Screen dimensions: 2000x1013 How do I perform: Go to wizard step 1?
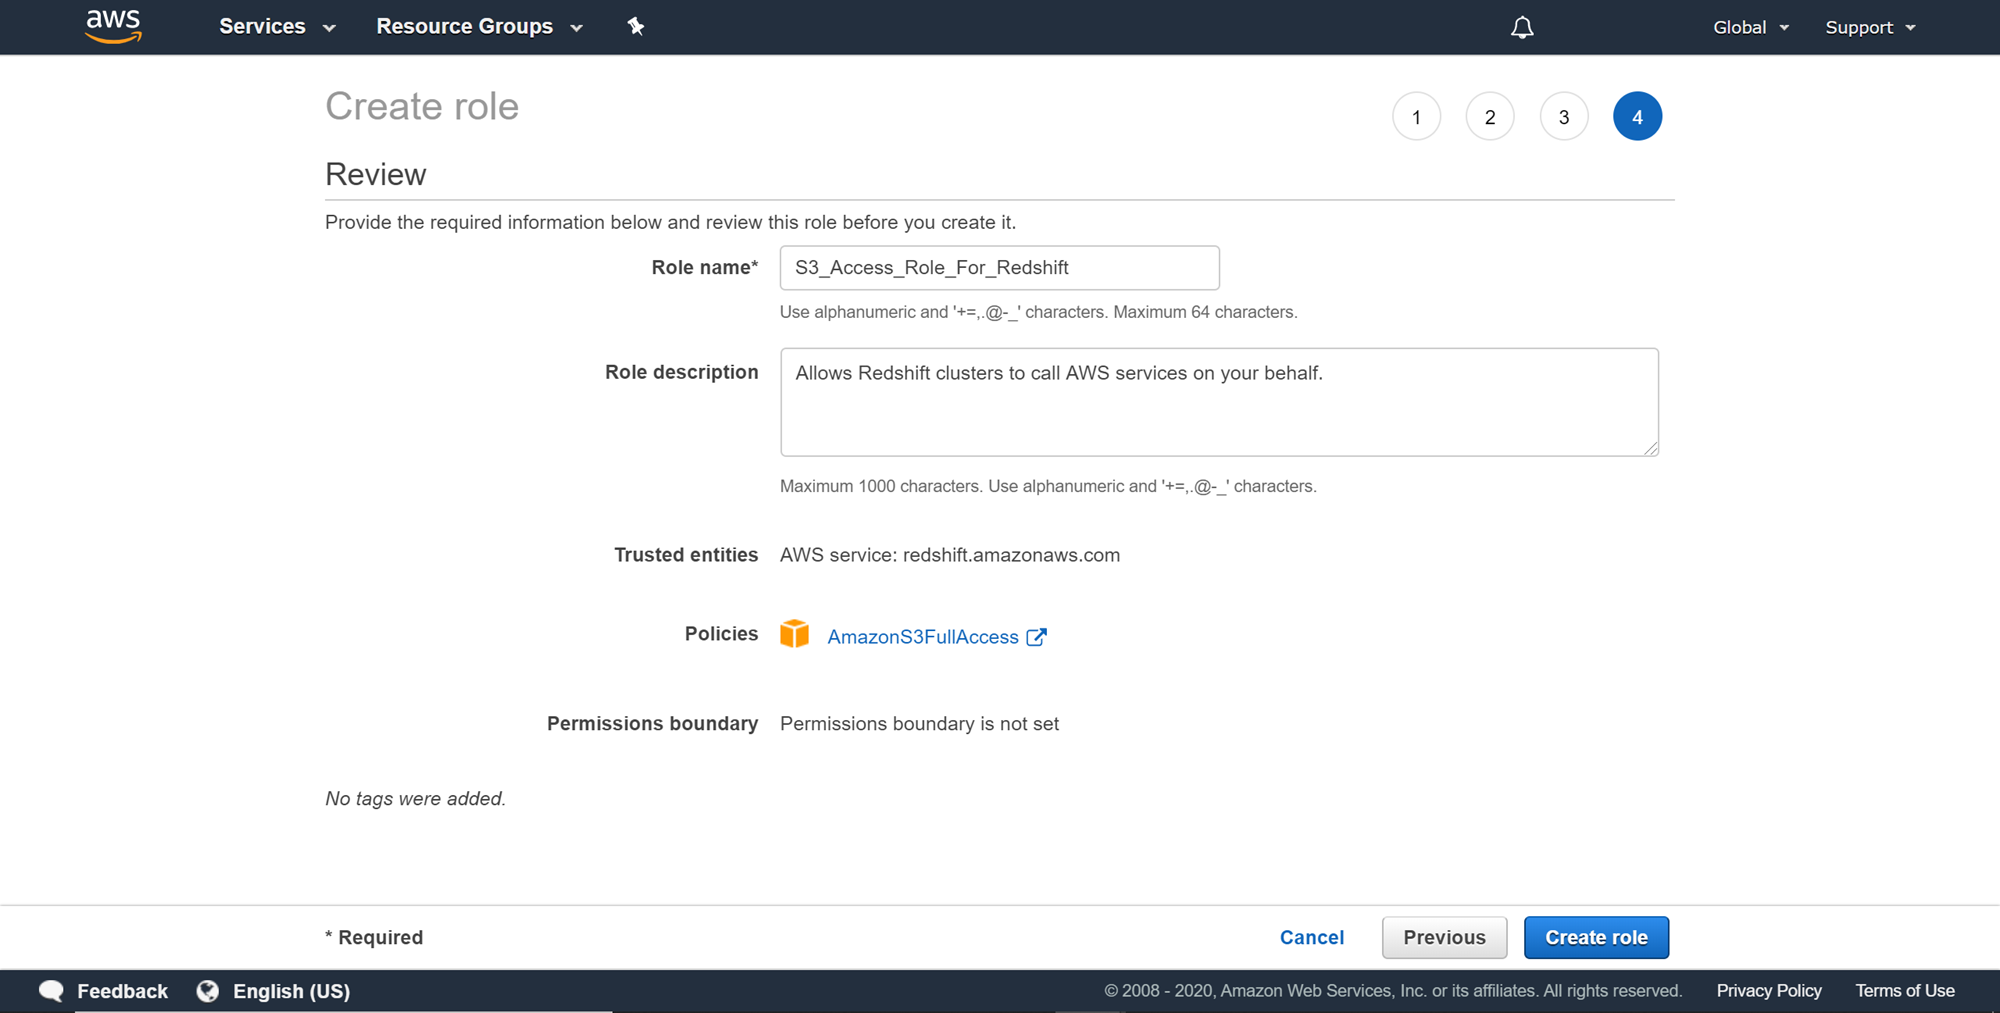pyautogui.click(x=1416, y=117)
